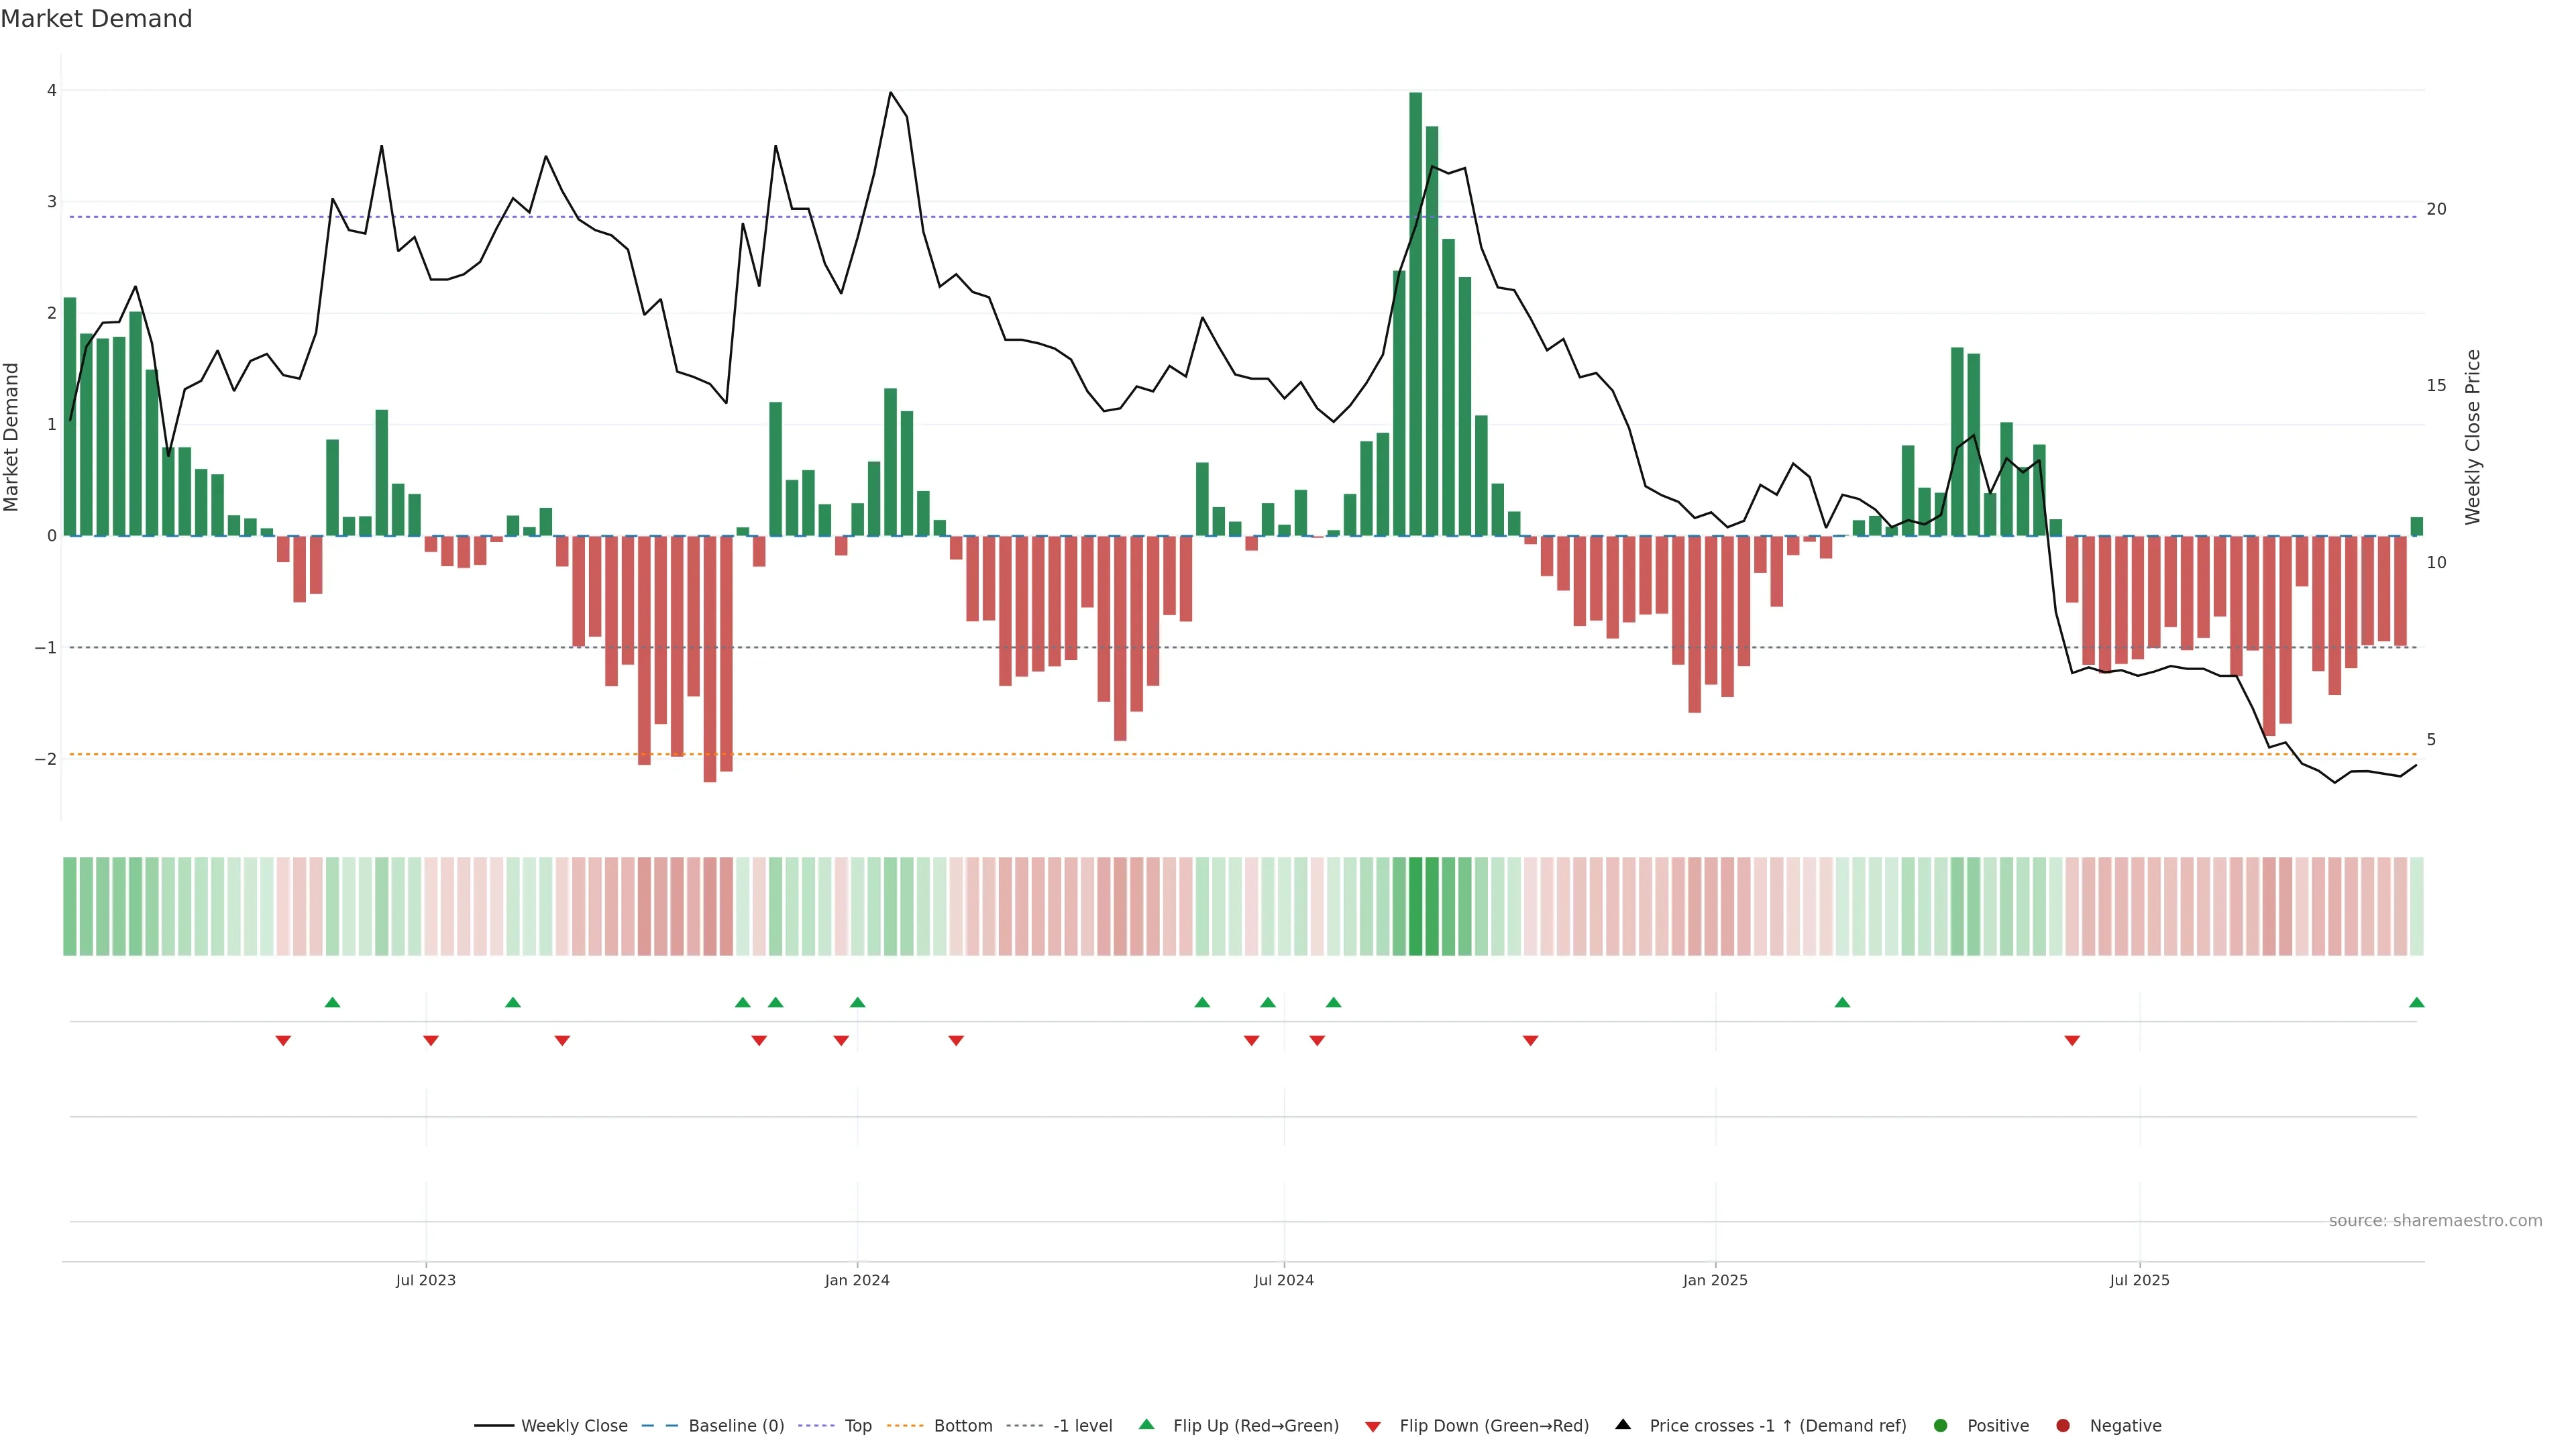
Task: Click the Negative legend red dot
Action: click(2063, 1425)
